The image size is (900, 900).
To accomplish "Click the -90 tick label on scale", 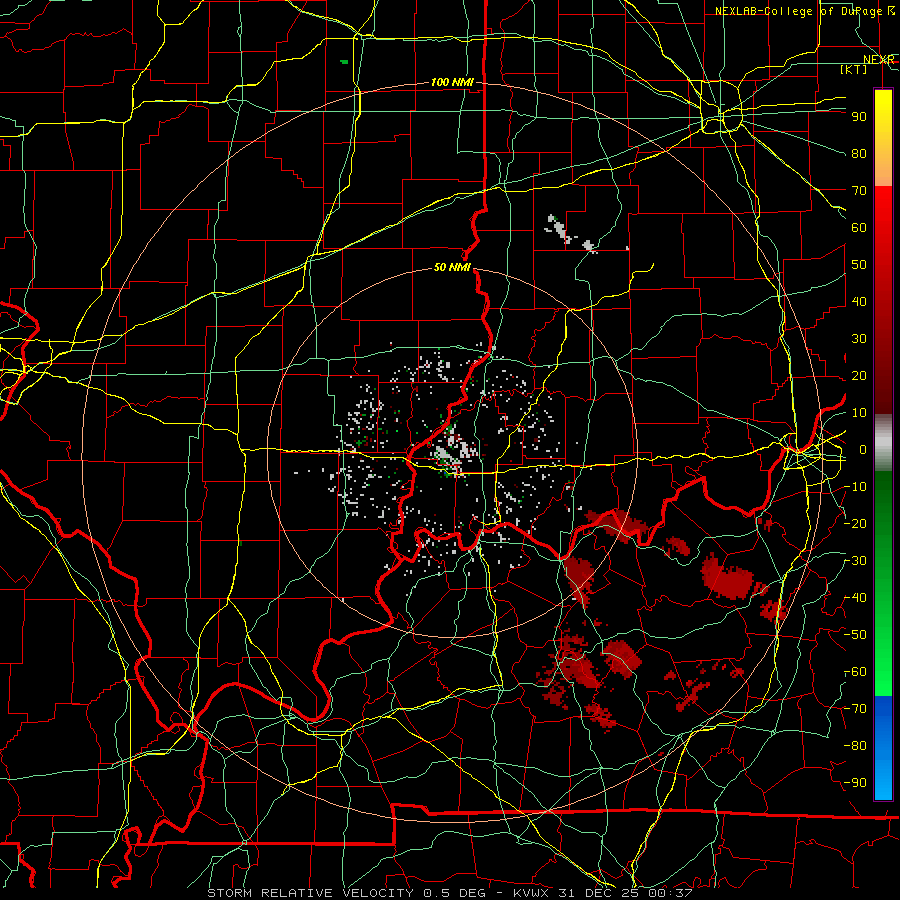I will pyautogui.click(x=855, y=783).
